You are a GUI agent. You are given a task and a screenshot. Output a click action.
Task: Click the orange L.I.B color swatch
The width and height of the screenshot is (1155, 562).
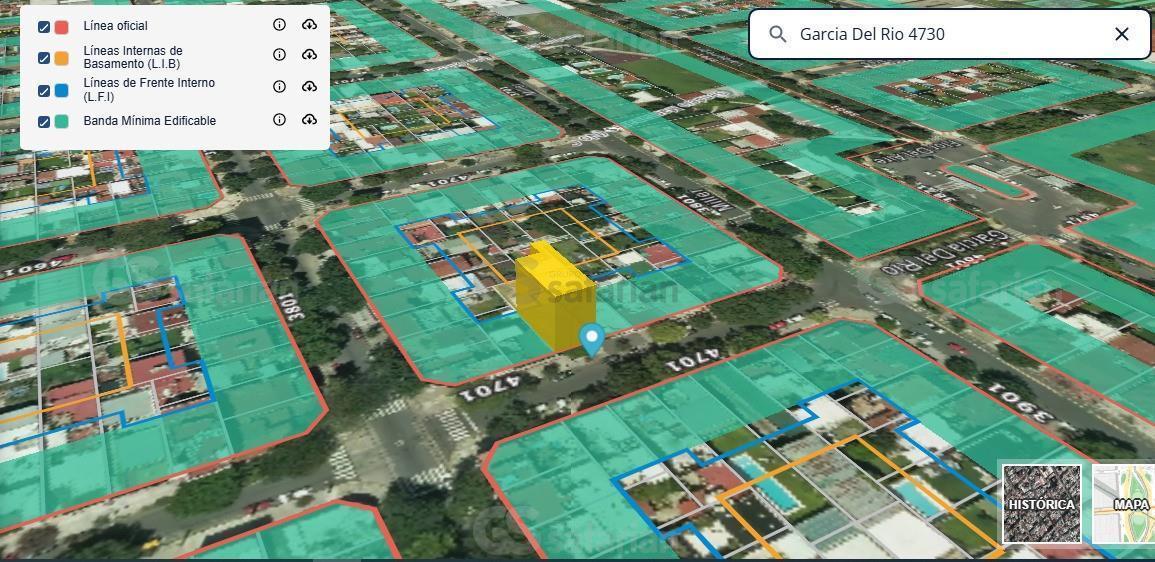(62, 57)
